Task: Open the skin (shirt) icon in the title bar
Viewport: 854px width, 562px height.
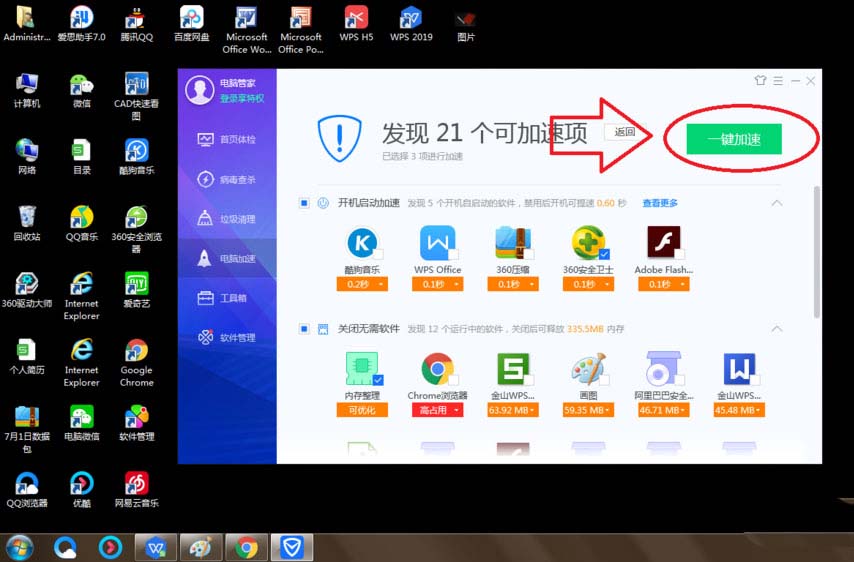Action: (760, 81)
